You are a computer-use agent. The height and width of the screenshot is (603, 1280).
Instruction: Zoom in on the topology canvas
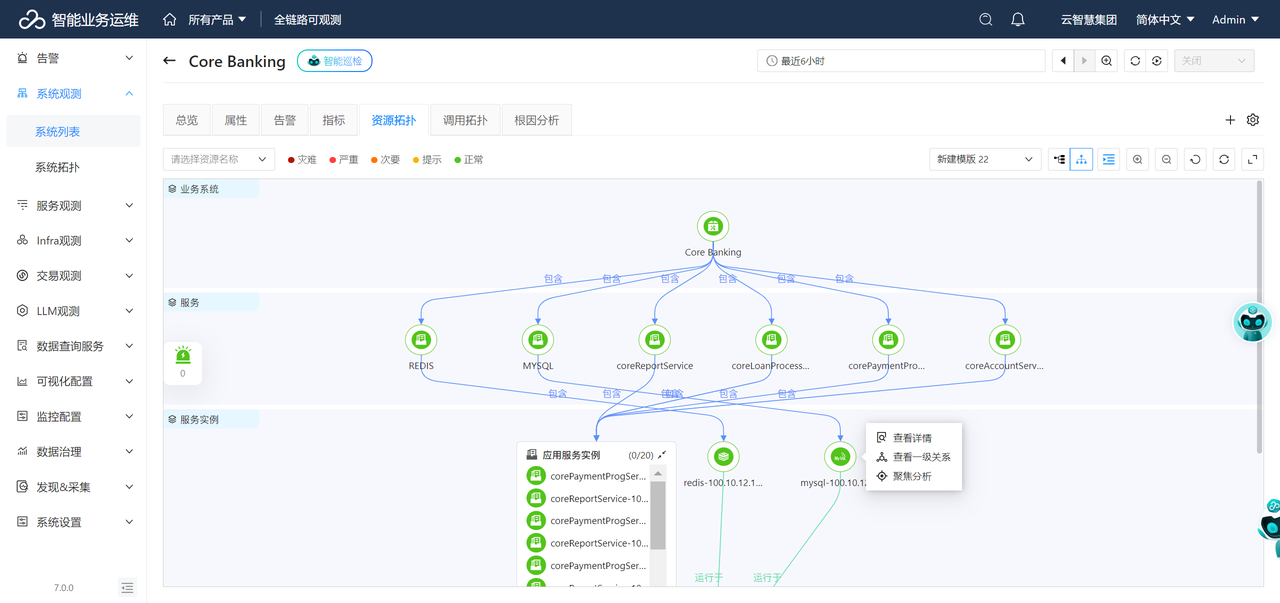click(1138, 159)
